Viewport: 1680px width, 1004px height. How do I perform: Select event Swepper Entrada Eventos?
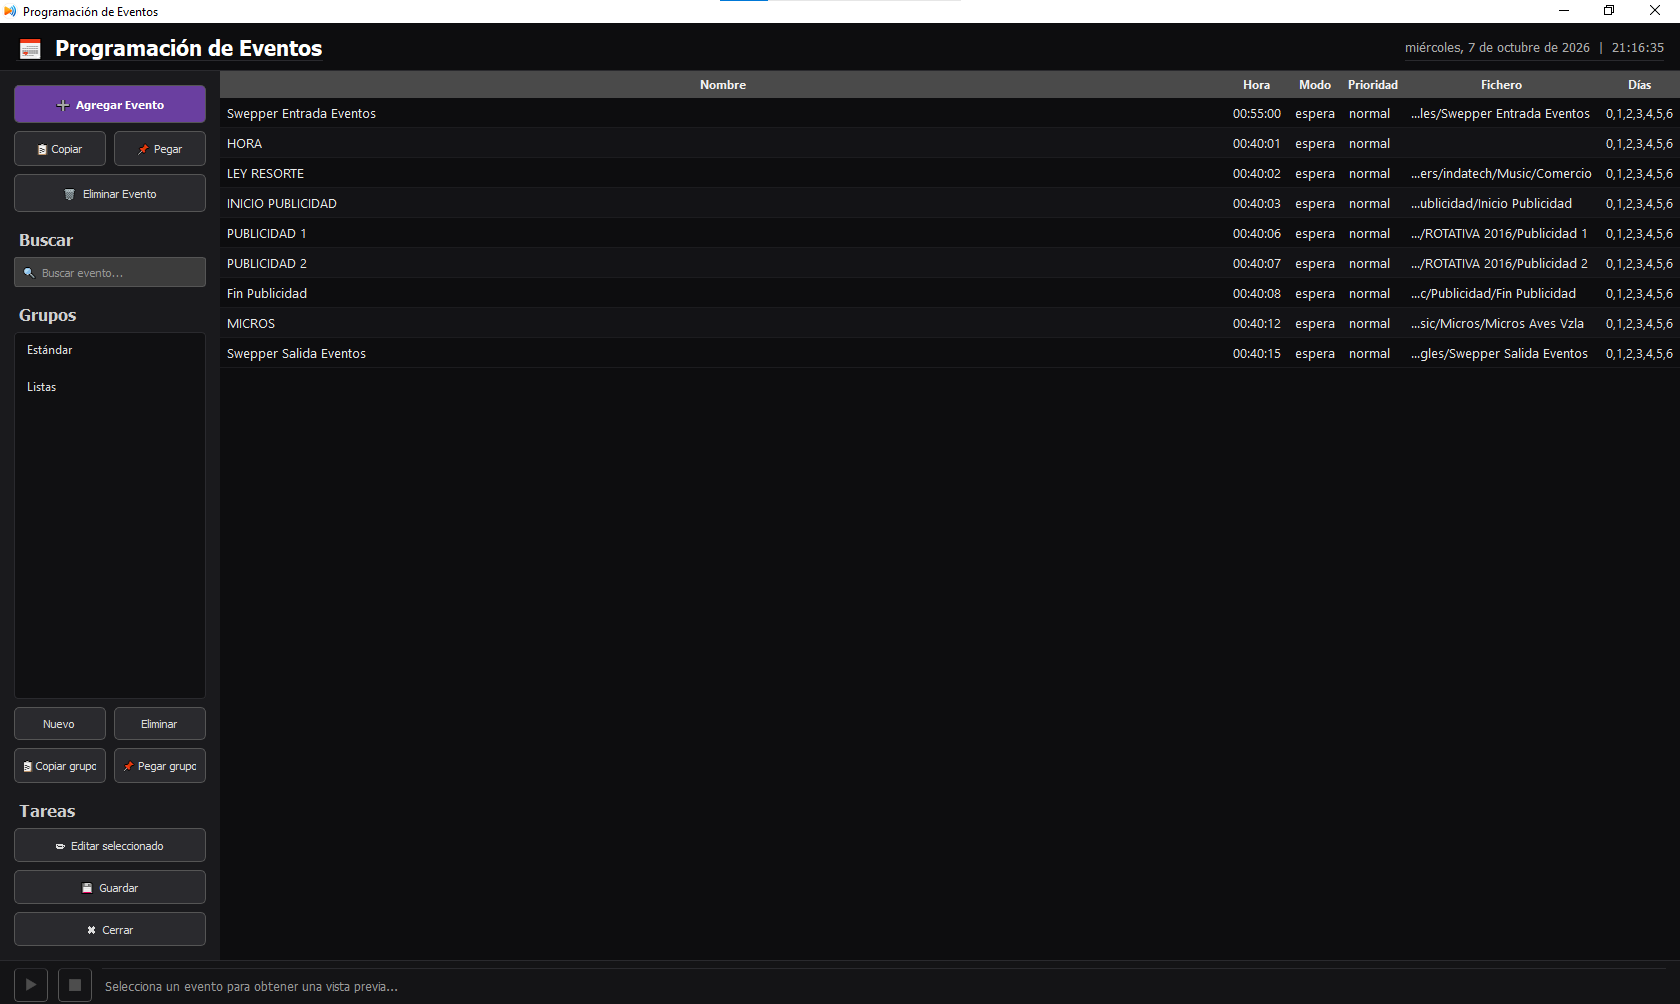point(949,113)
